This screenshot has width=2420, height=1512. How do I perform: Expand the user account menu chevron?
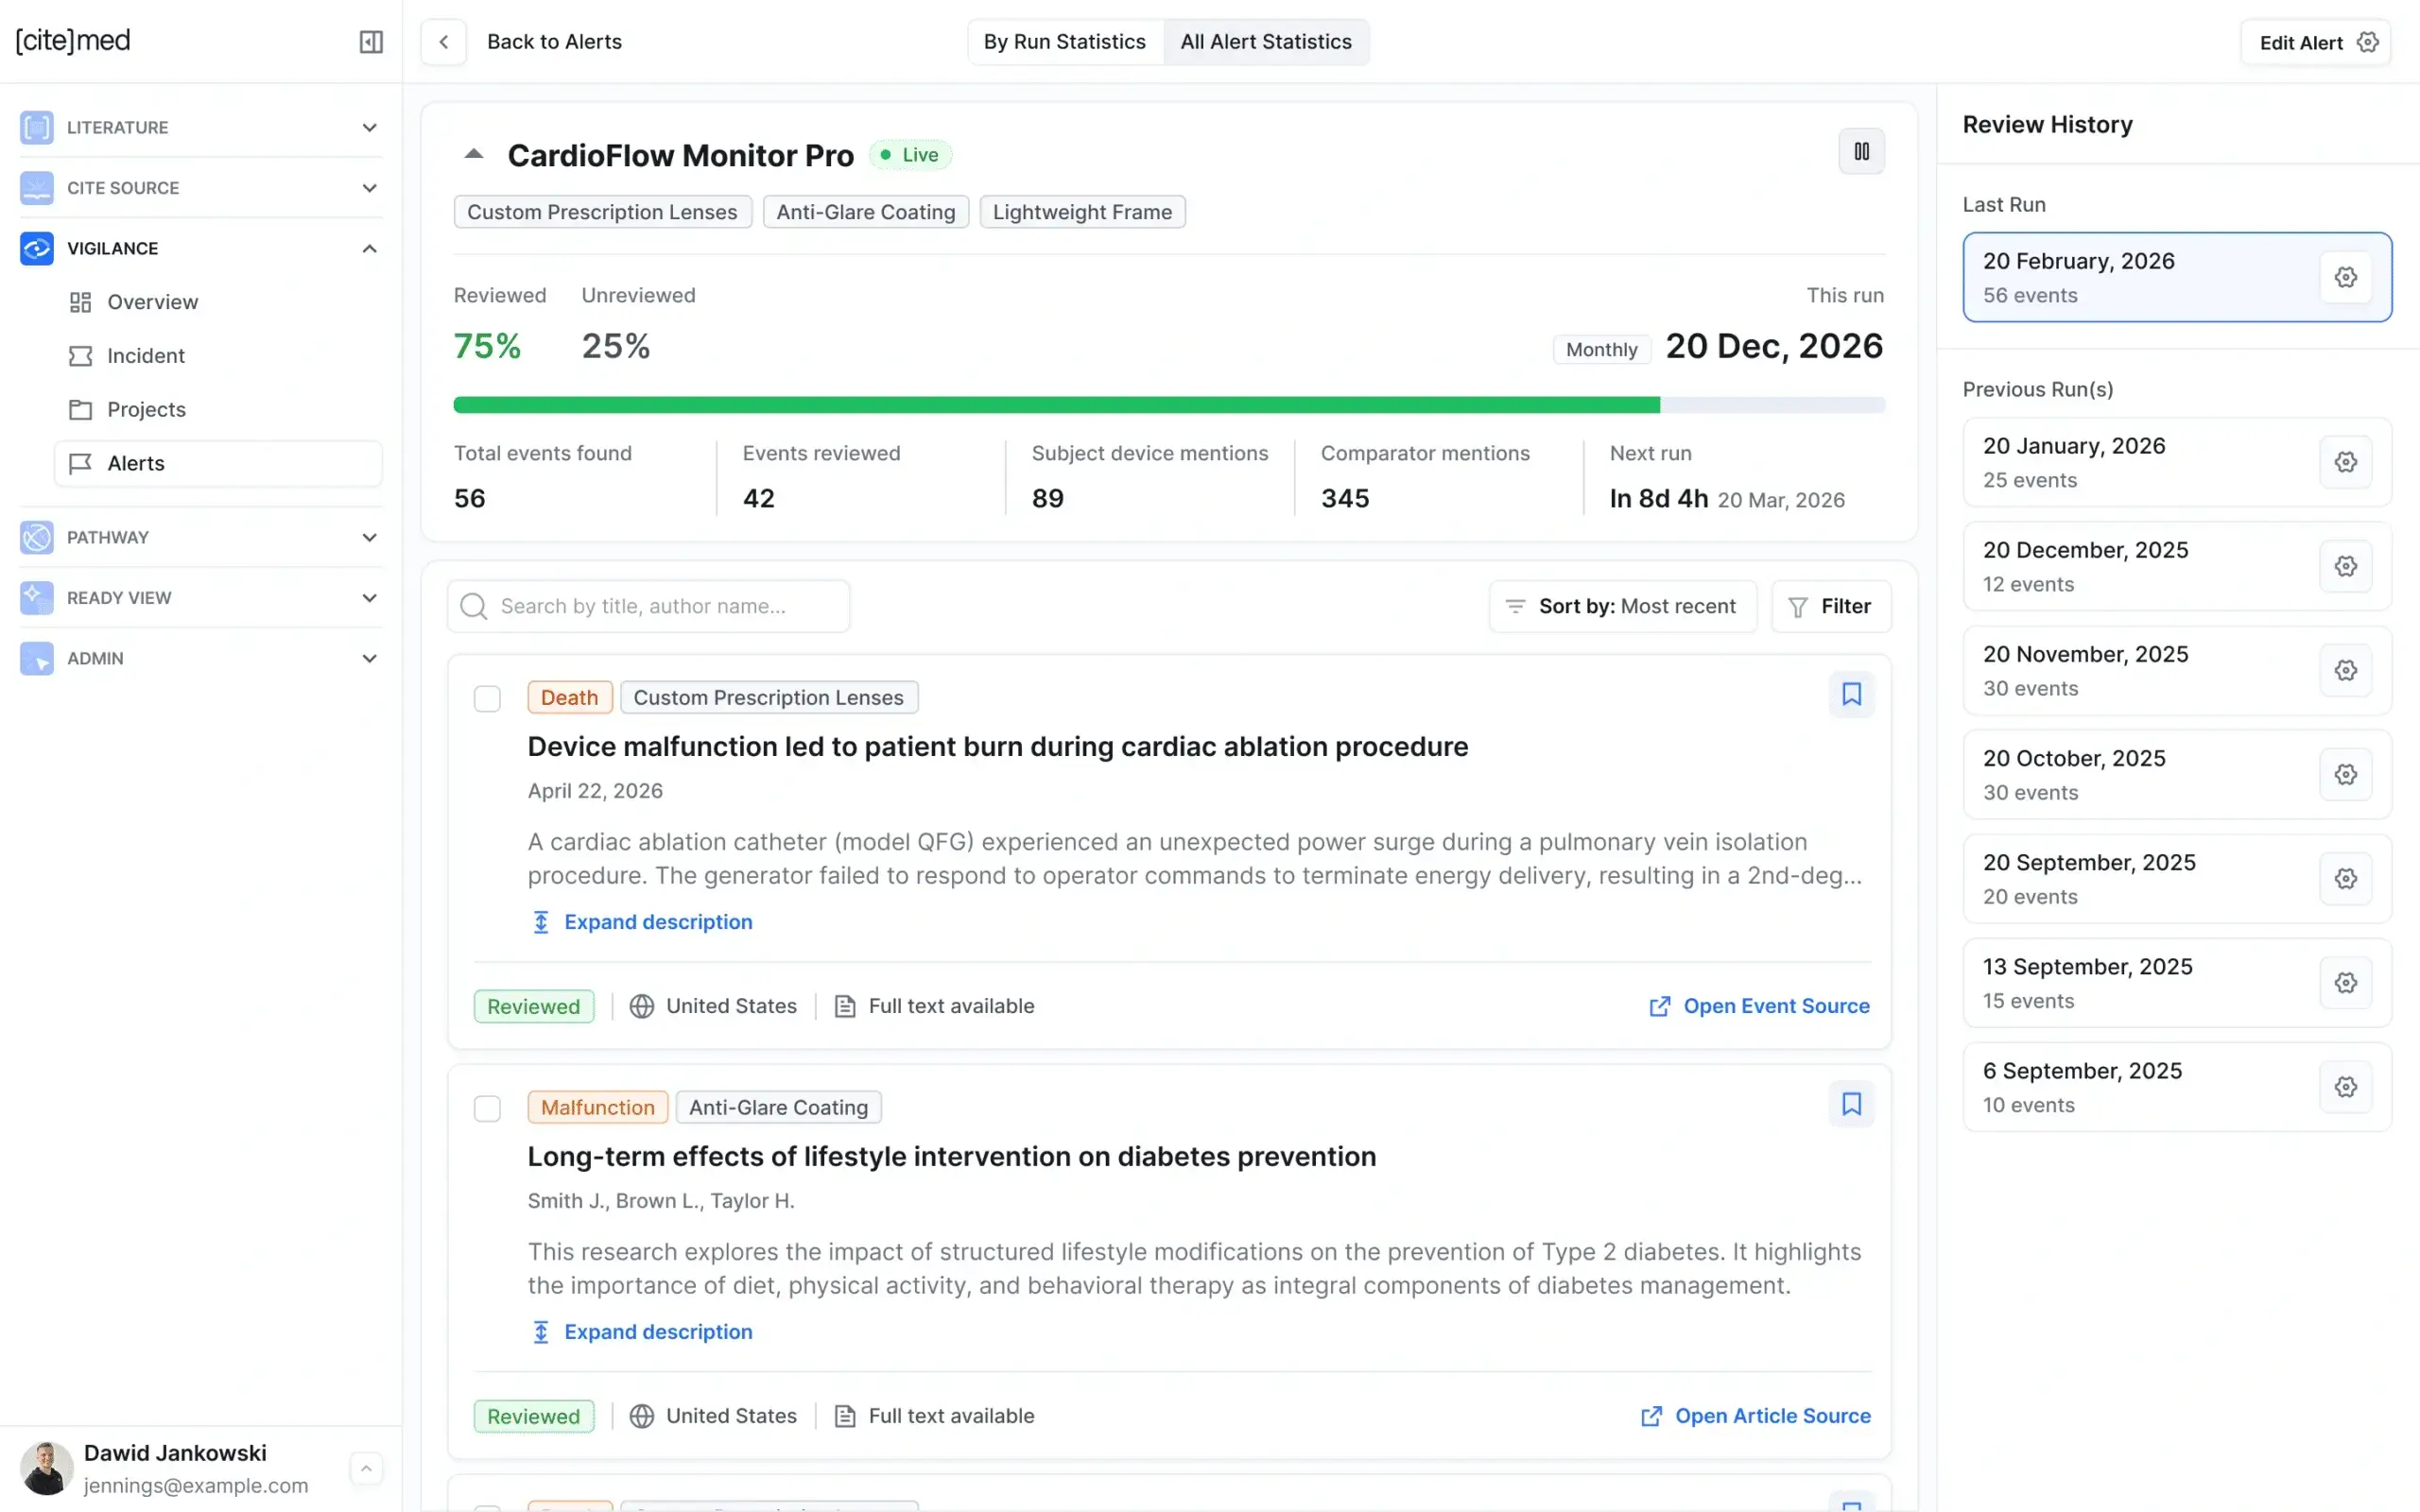(366, 1468)
